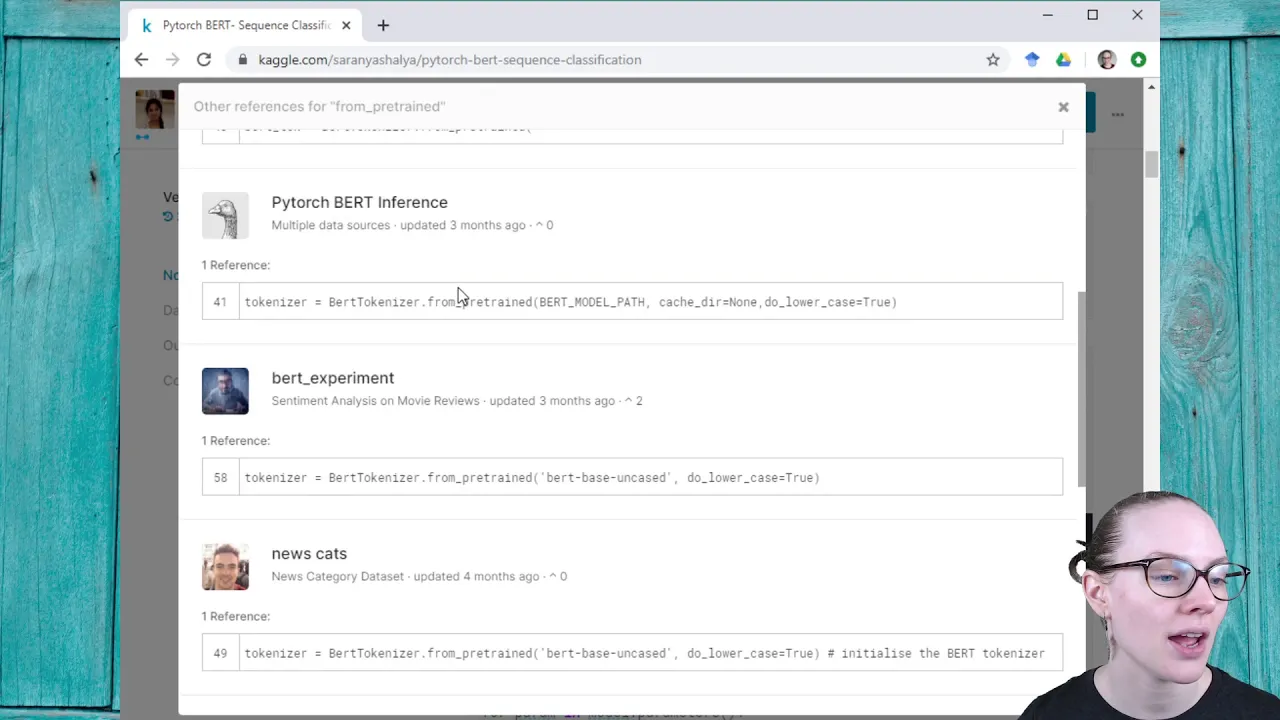
Task: Click code line 58 in bert_experiment
Action: (x=632, y=477)
